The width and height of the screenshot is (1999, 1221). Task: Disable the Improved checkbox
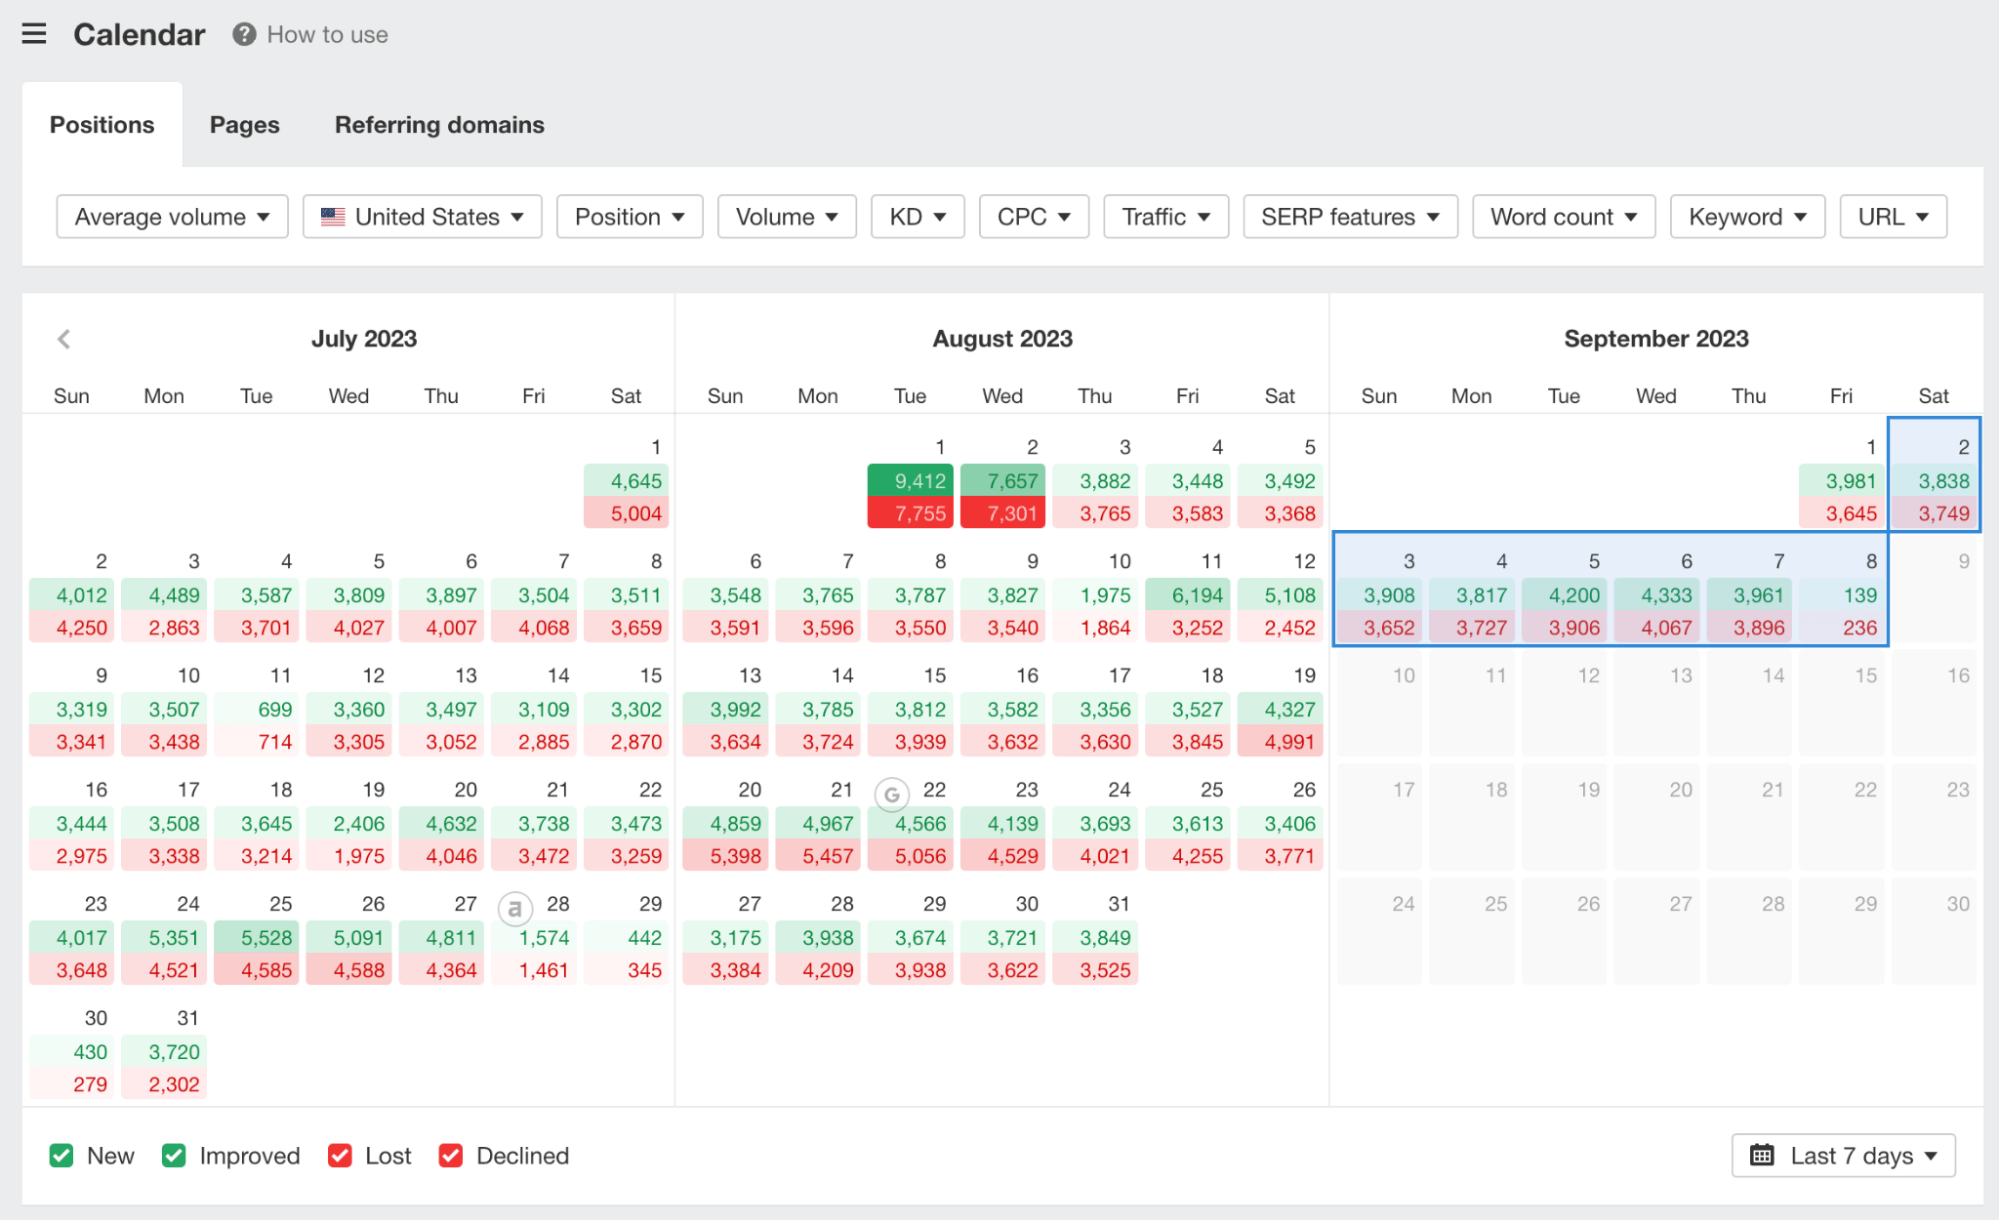[174, 1155]
